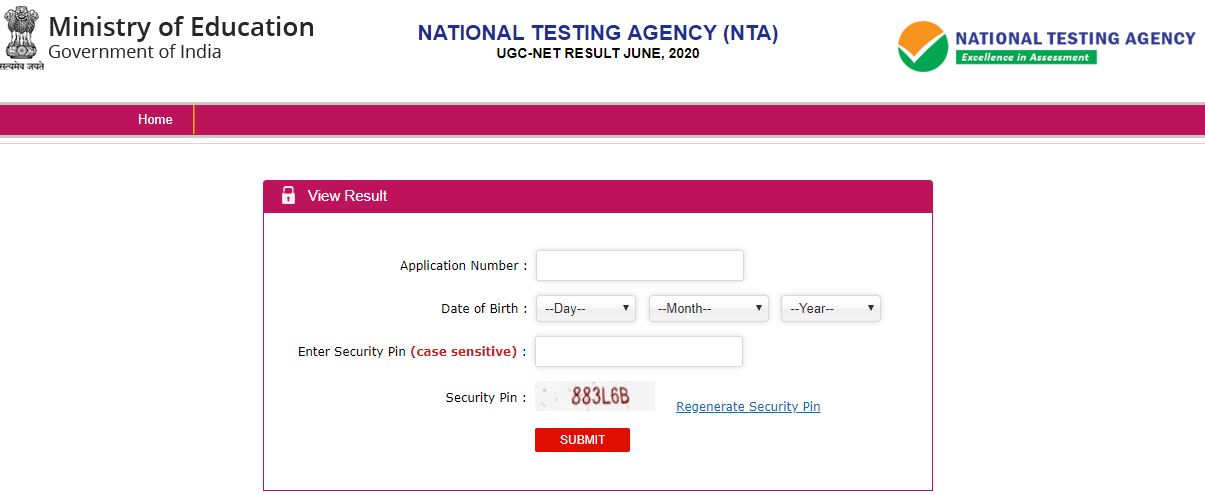Image resolution: width=1205 pixels, height=495 pixels.
Task: Click the security pin captcha image
Action: pyautogui.click(x=595, y=396)
